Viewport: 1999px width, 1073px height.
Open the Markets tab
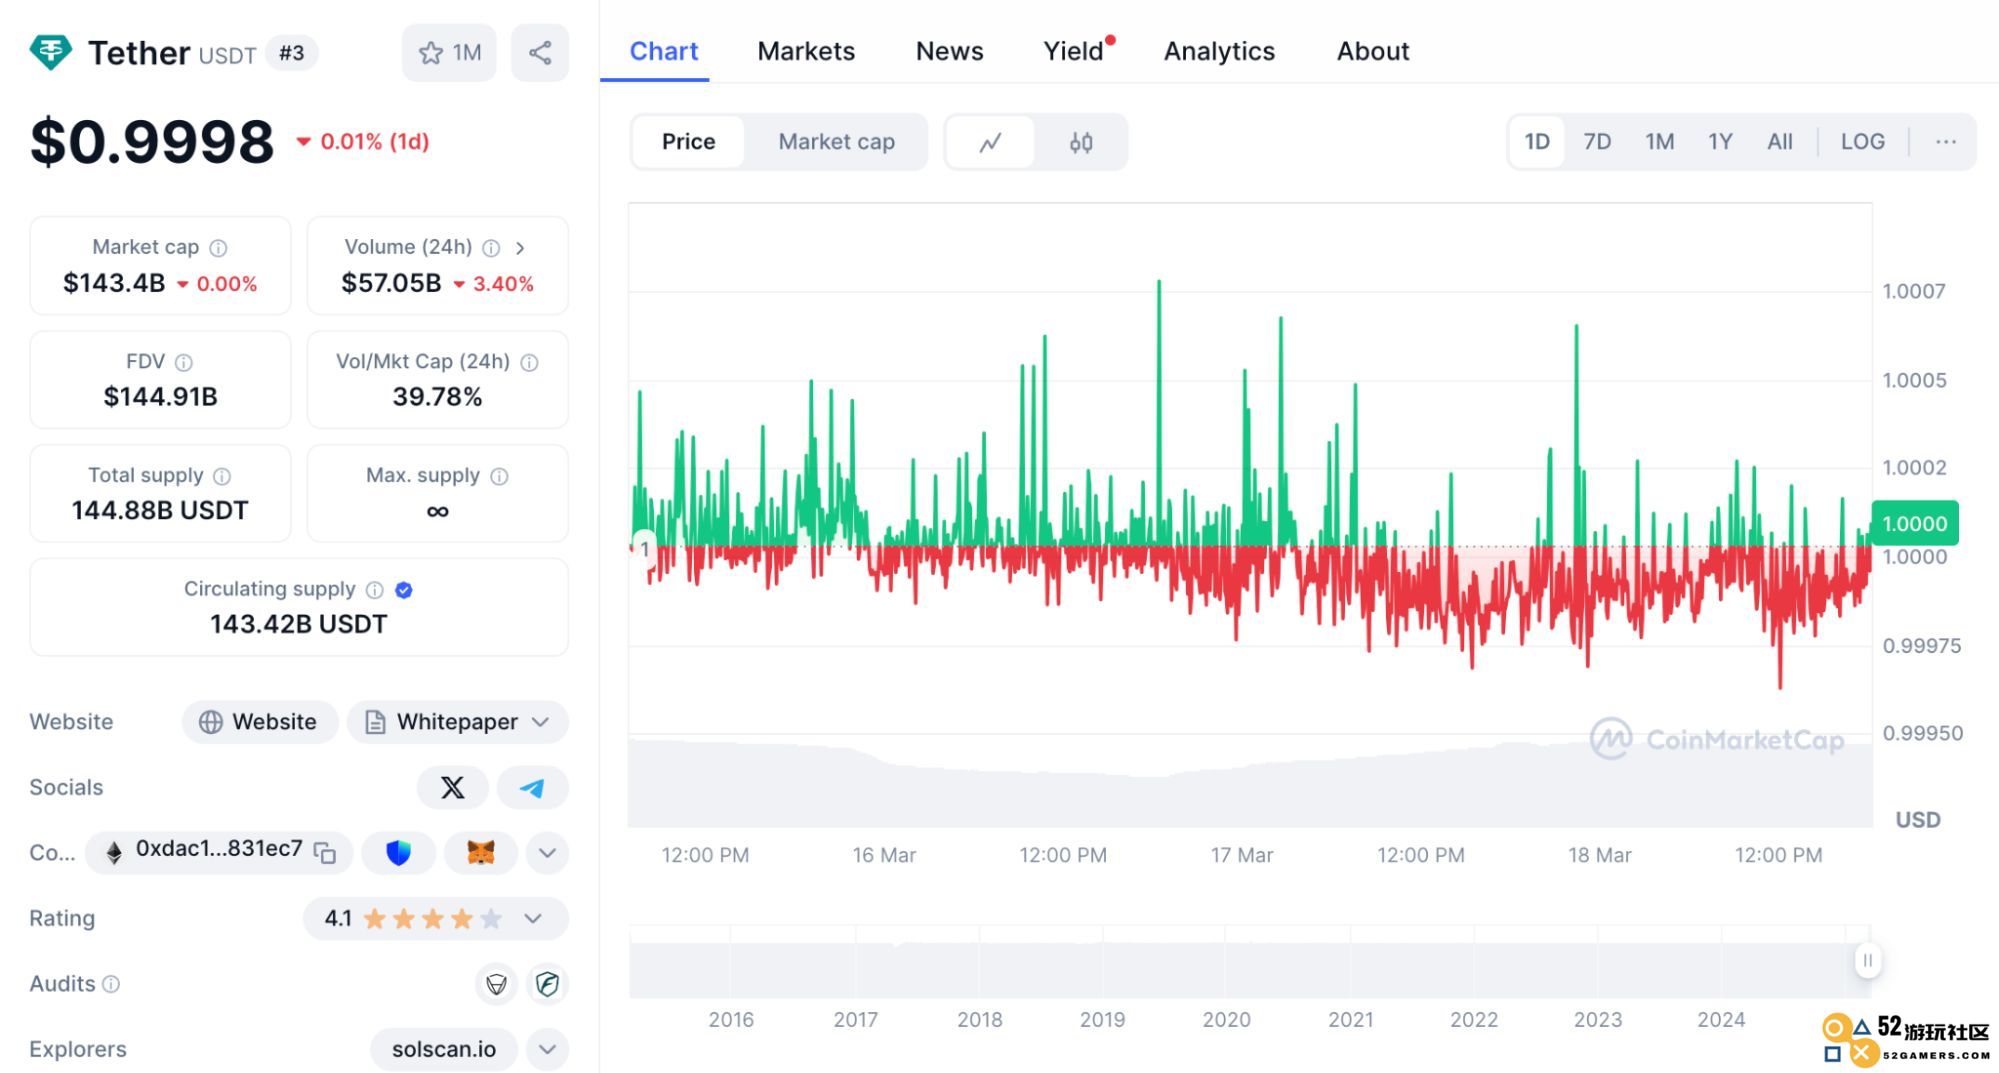tap(806, 51)
